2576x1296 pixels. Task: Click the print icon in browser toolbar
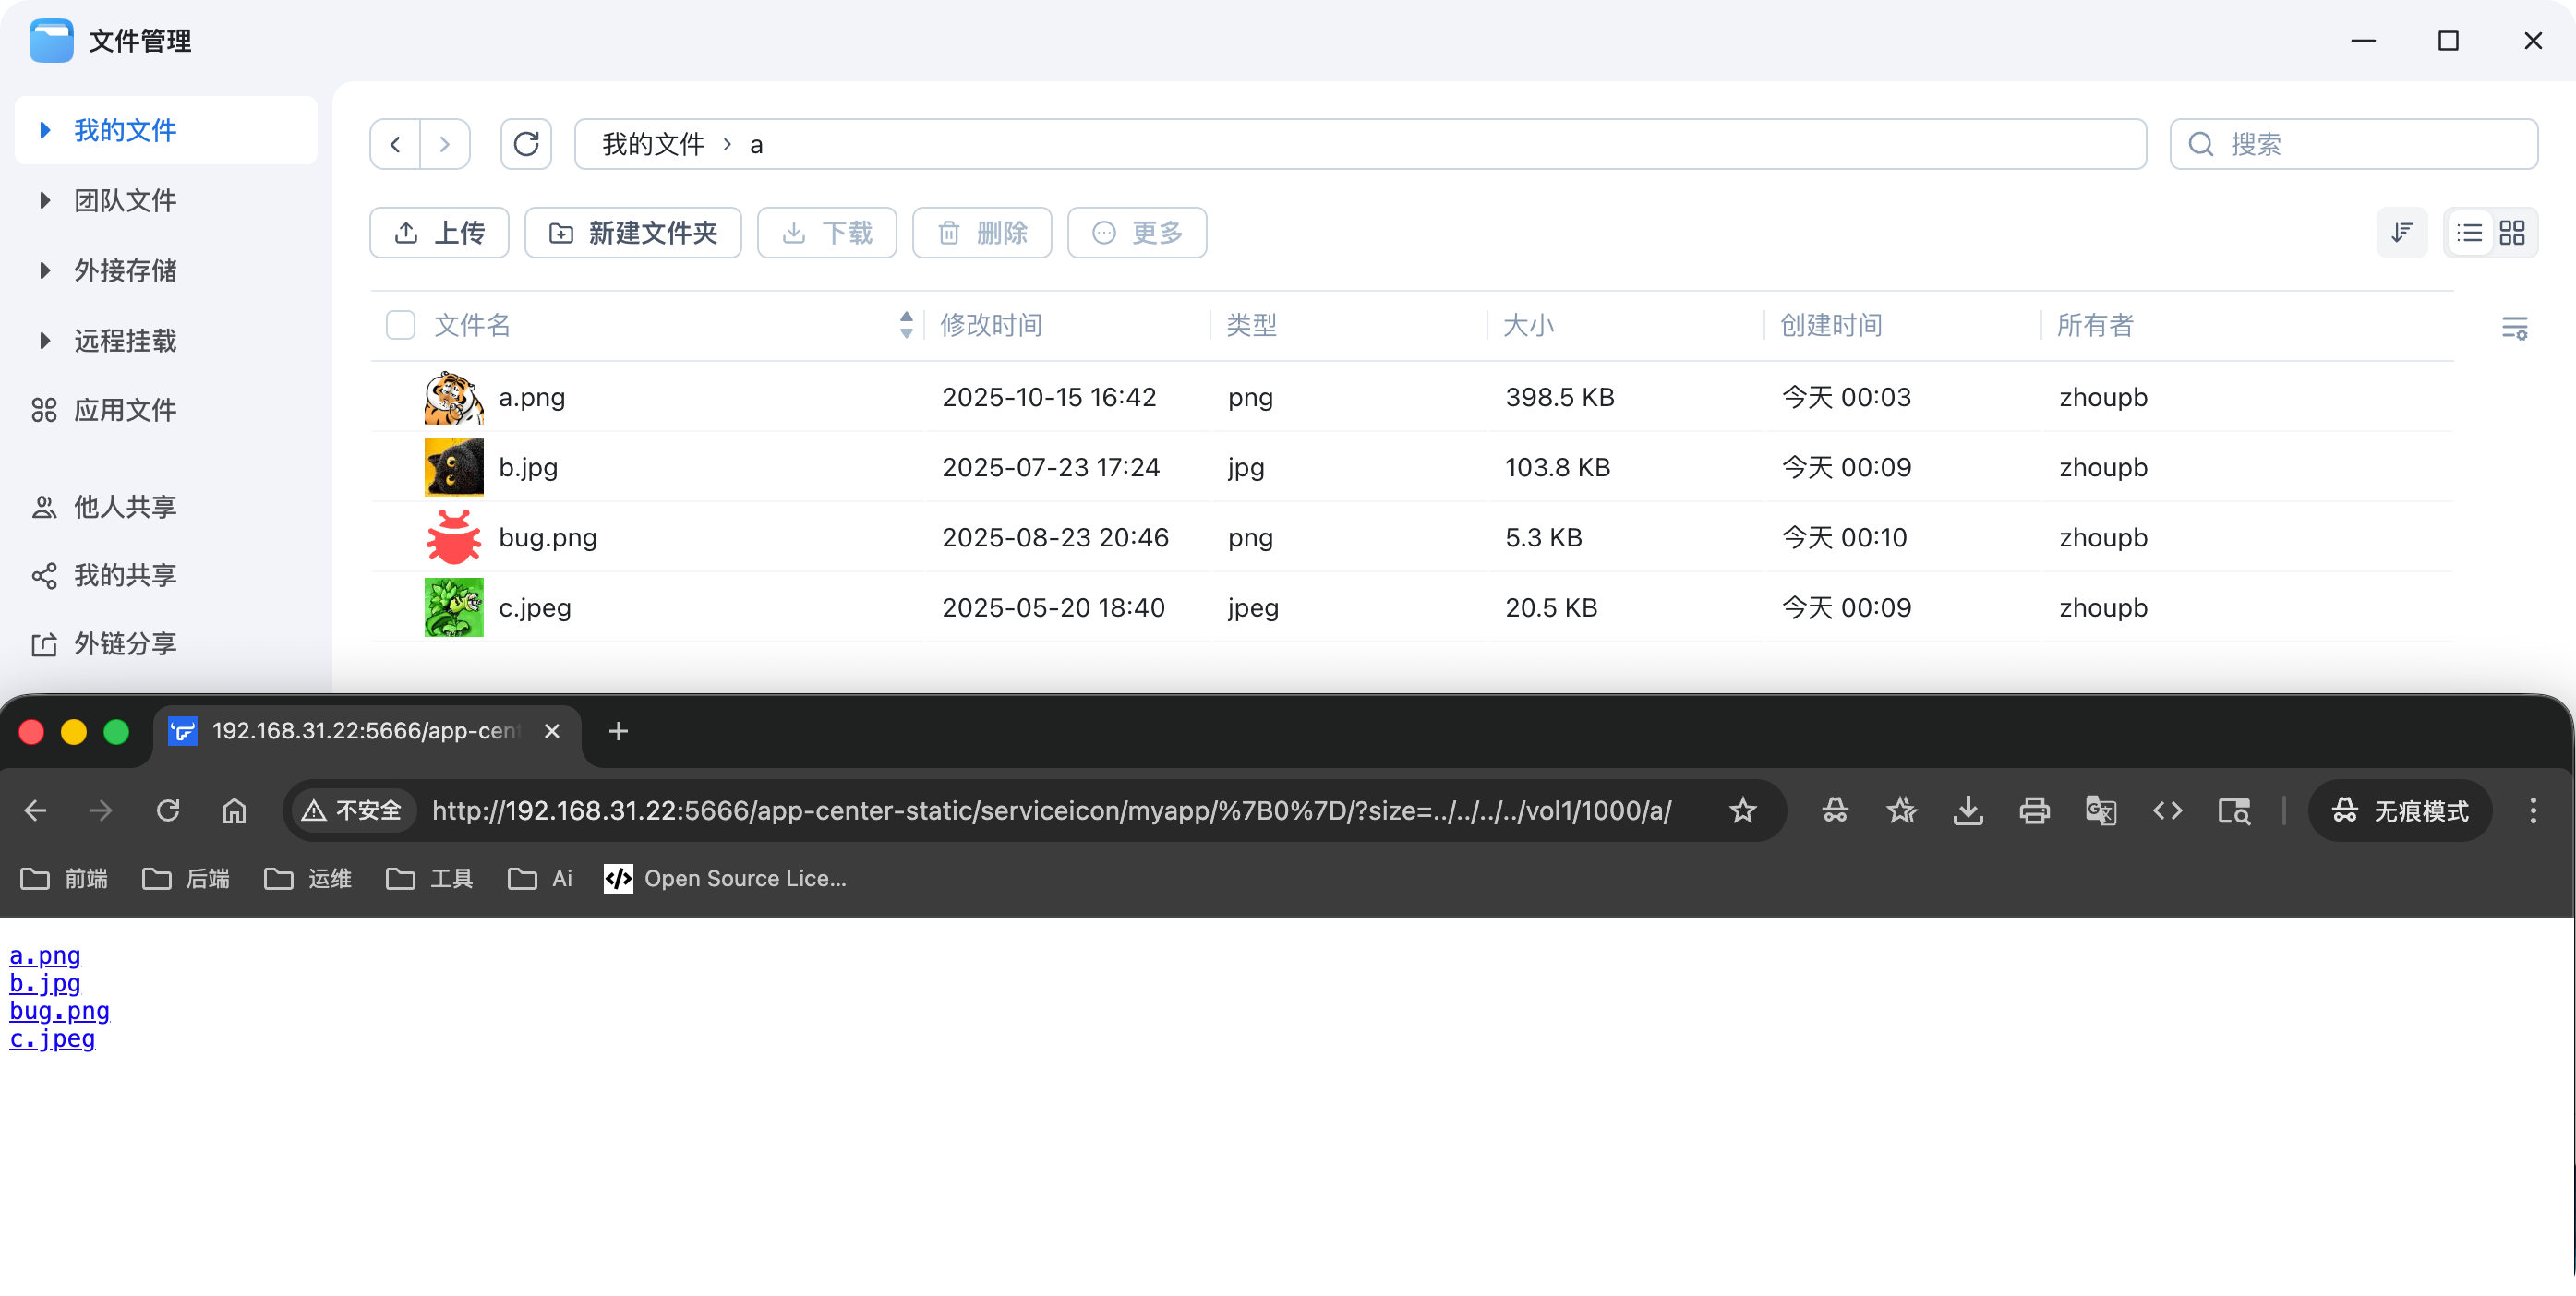tap(2034, 811)
